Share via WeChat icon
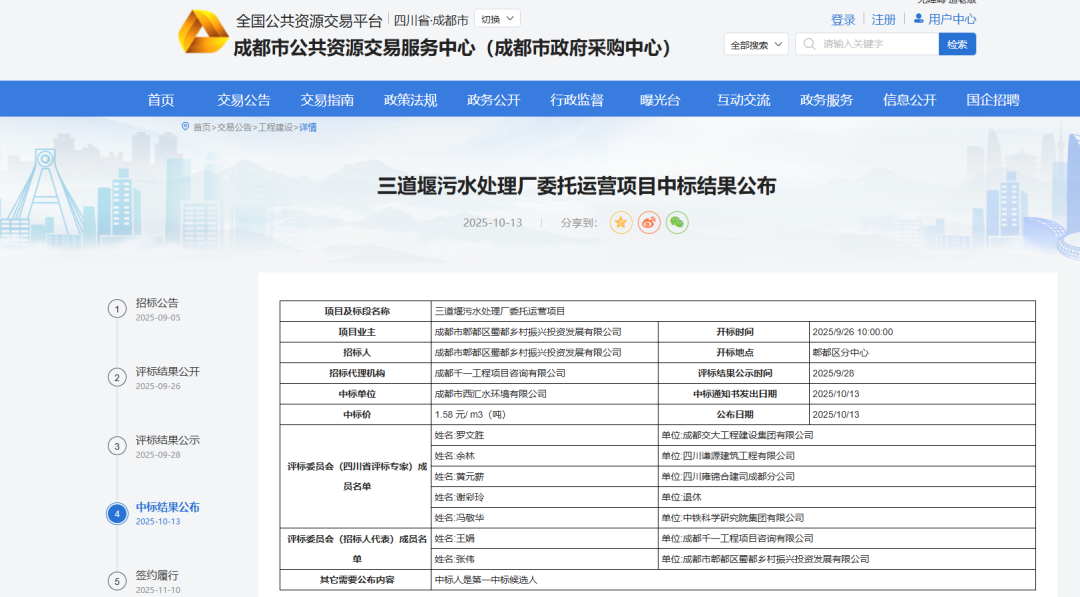The width and height of the screenshot is (1080, 597). [677, 222]
